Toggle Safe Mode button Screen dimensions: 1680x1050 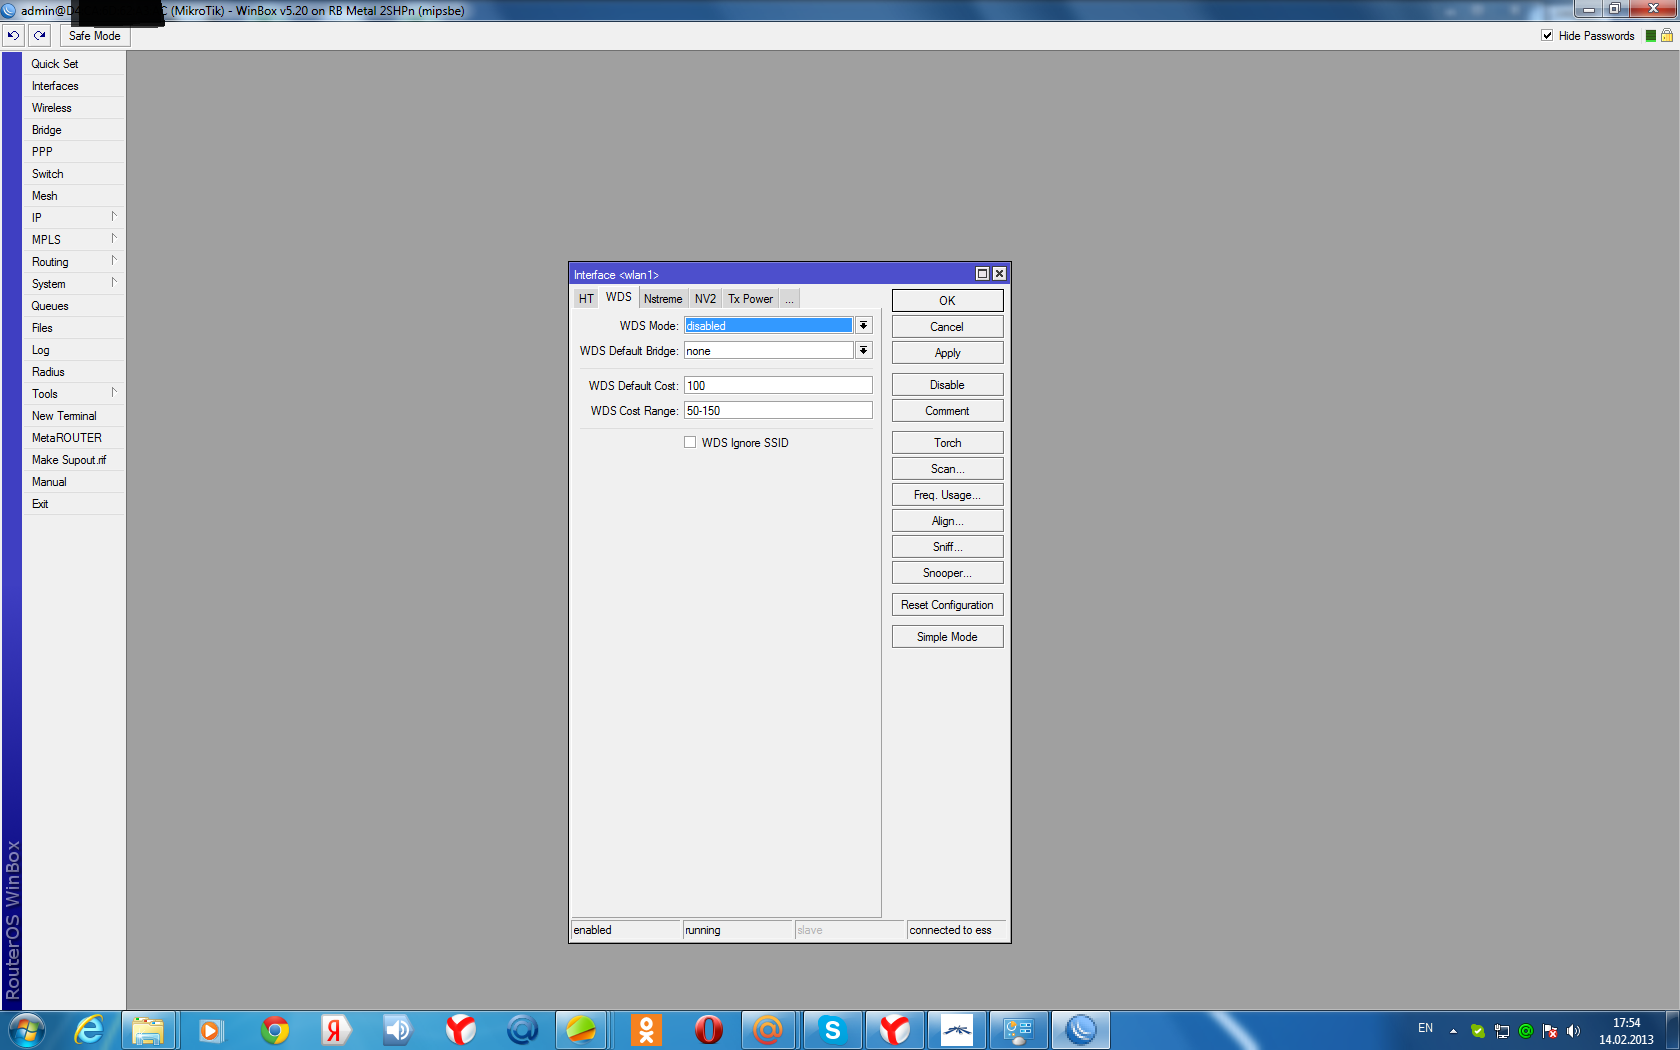[x=95, y=36]
